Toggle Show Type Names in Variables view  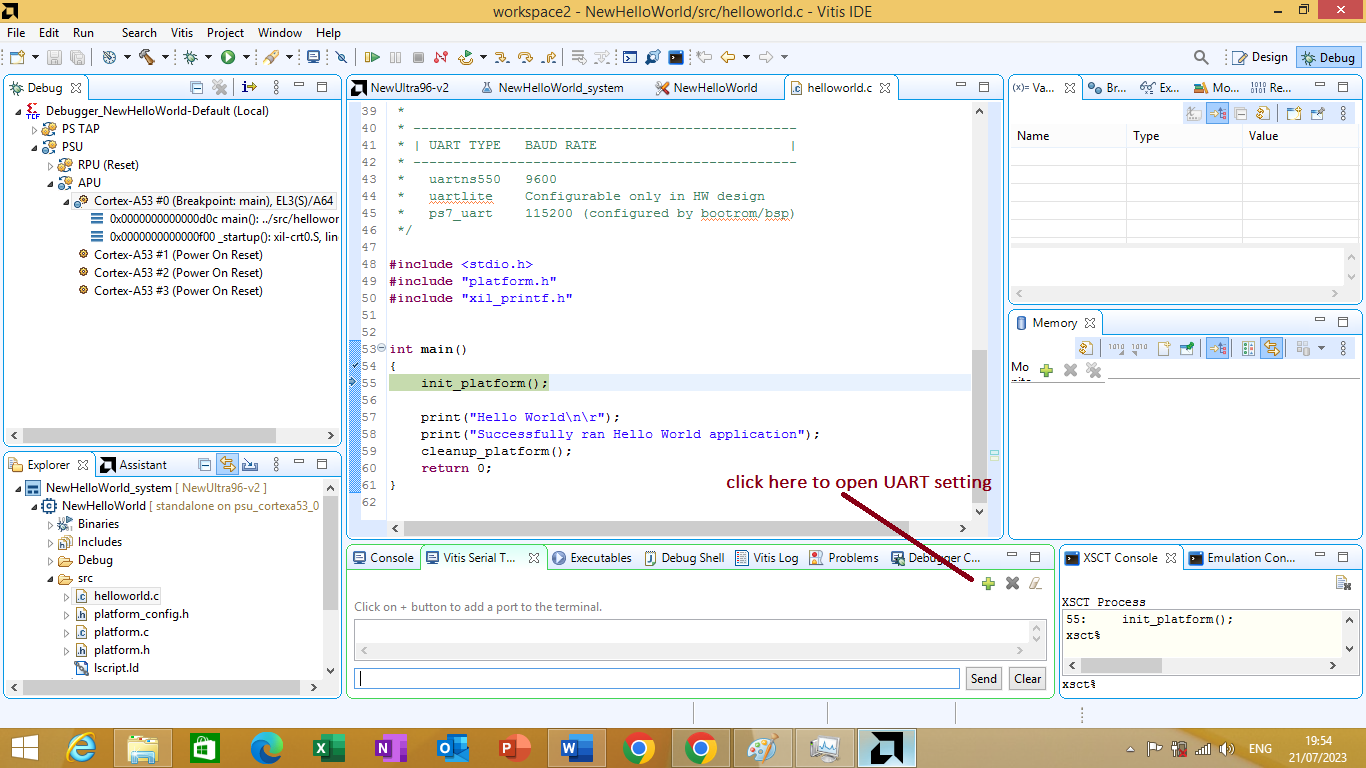click(1193, 114)
